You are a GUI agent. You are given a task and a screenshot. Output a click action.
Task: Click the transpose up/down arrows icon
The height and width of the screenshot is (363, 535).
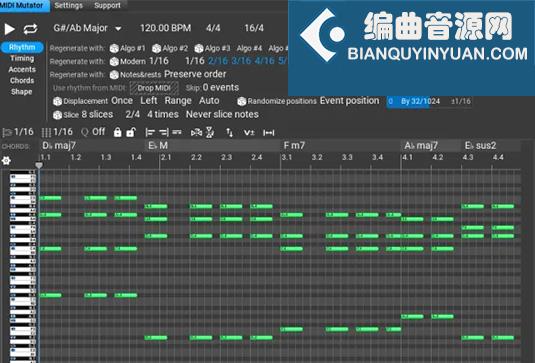(229, 133)
